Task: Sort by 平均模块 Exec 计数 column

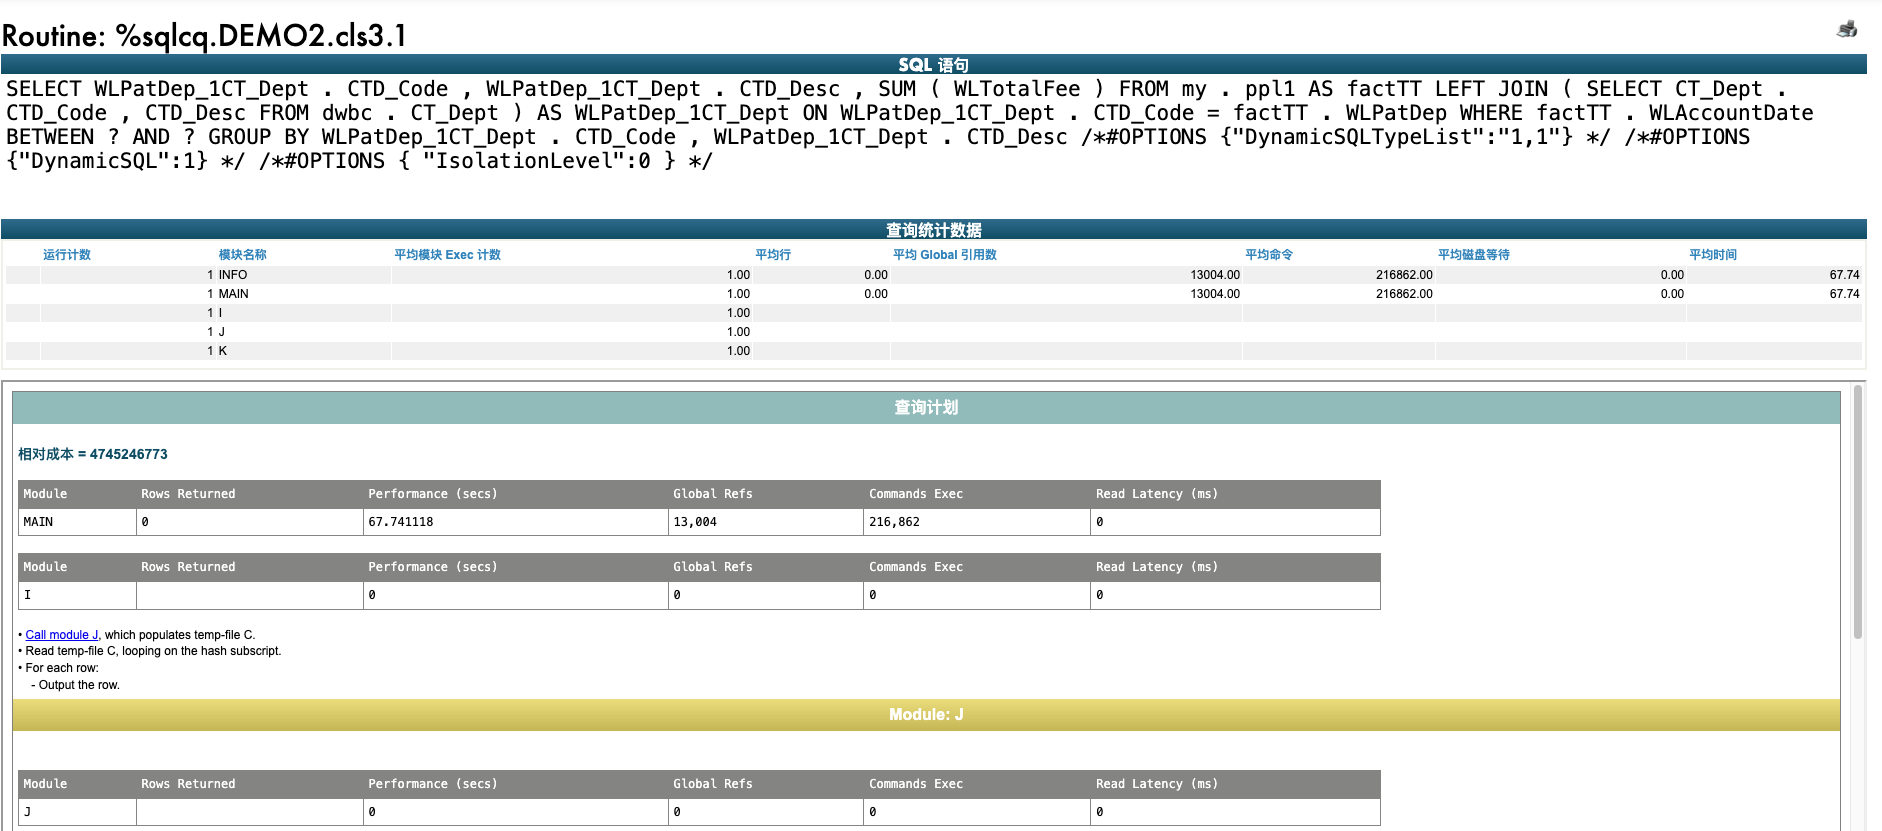Action: [447, 255]
